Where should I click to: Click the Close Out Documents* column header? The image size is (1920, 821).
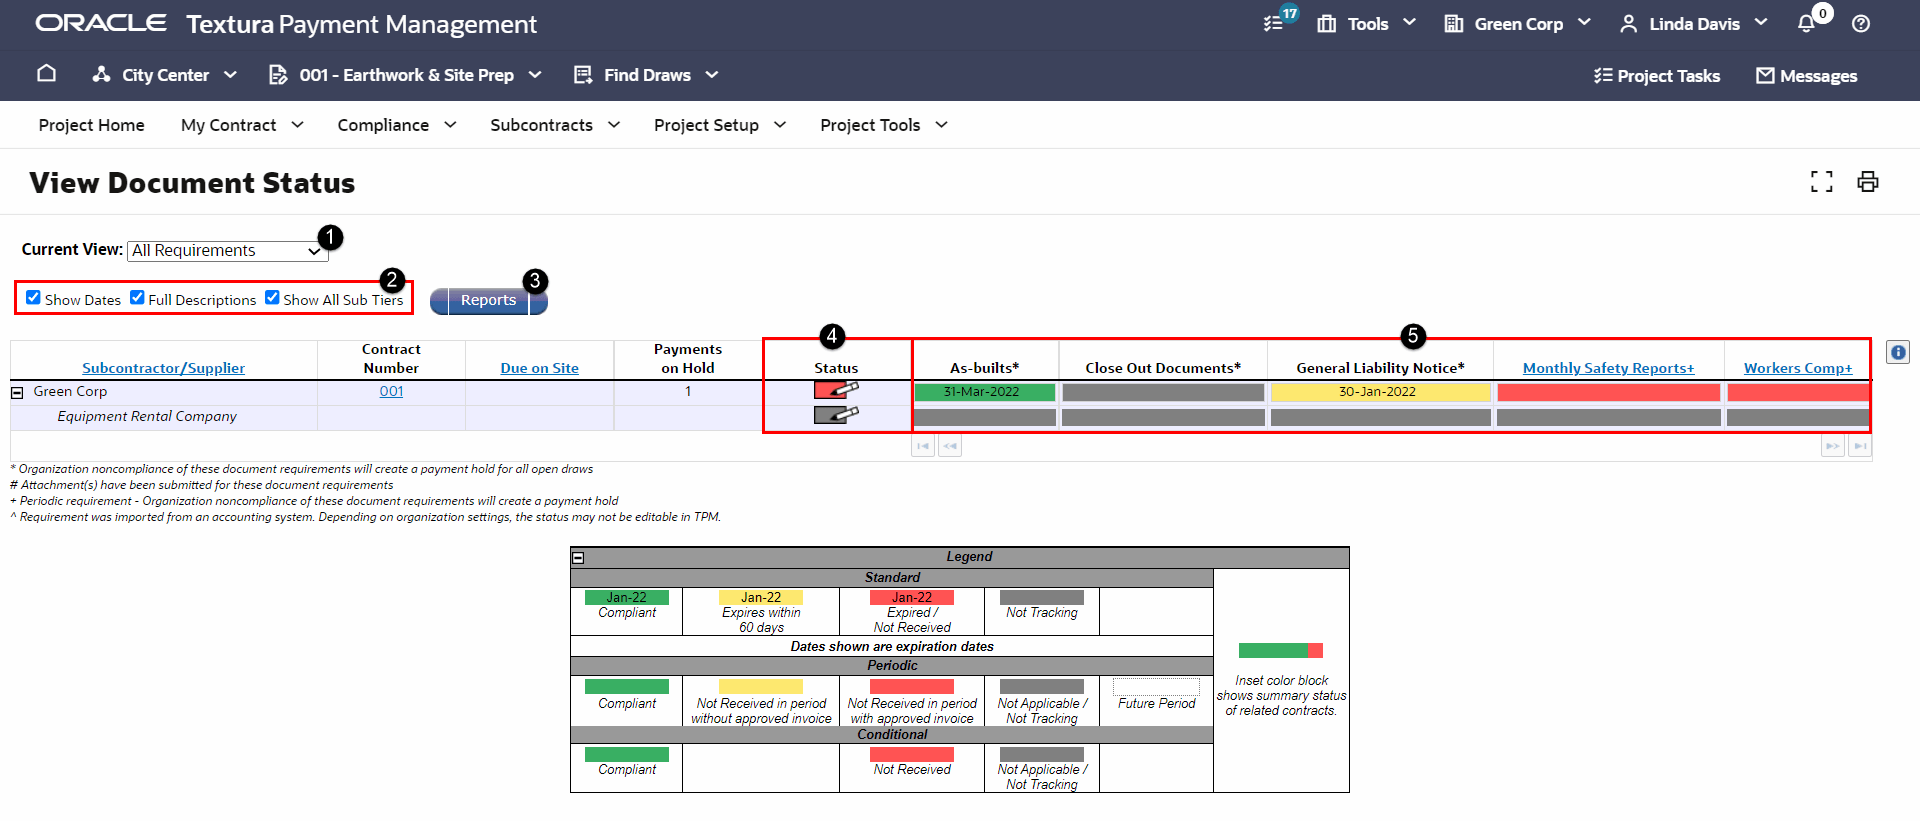coord(1163,368)
